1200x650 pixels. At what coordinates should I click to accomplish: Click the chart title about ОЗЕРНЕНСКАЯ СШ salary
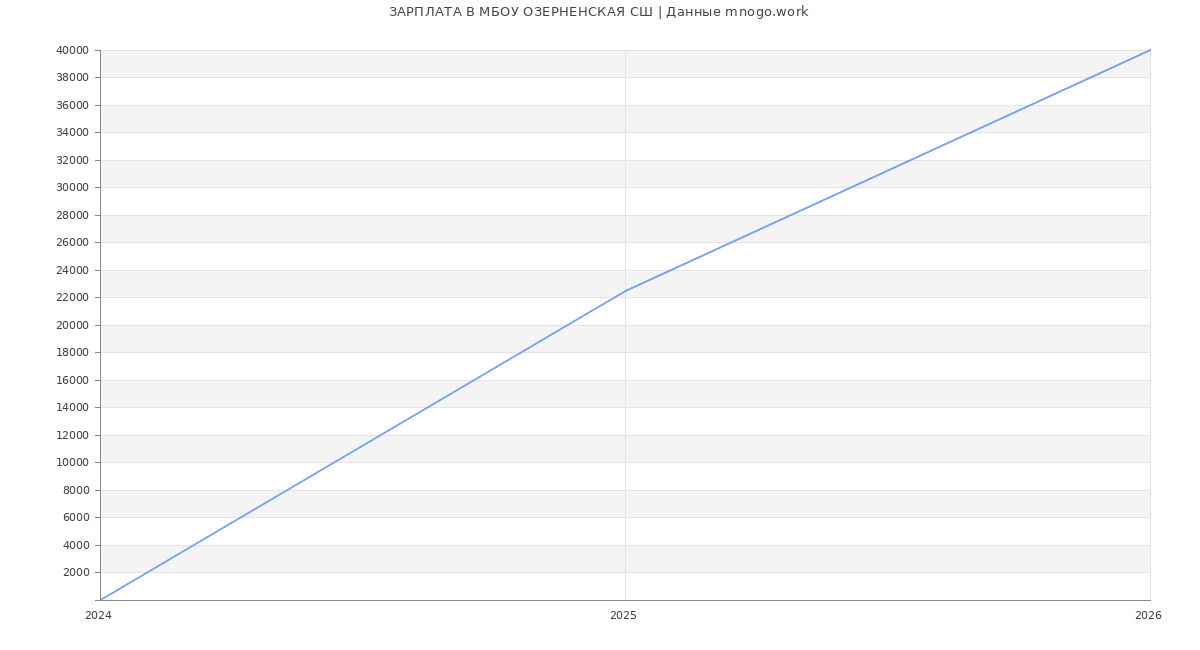[x=598, y=12]
